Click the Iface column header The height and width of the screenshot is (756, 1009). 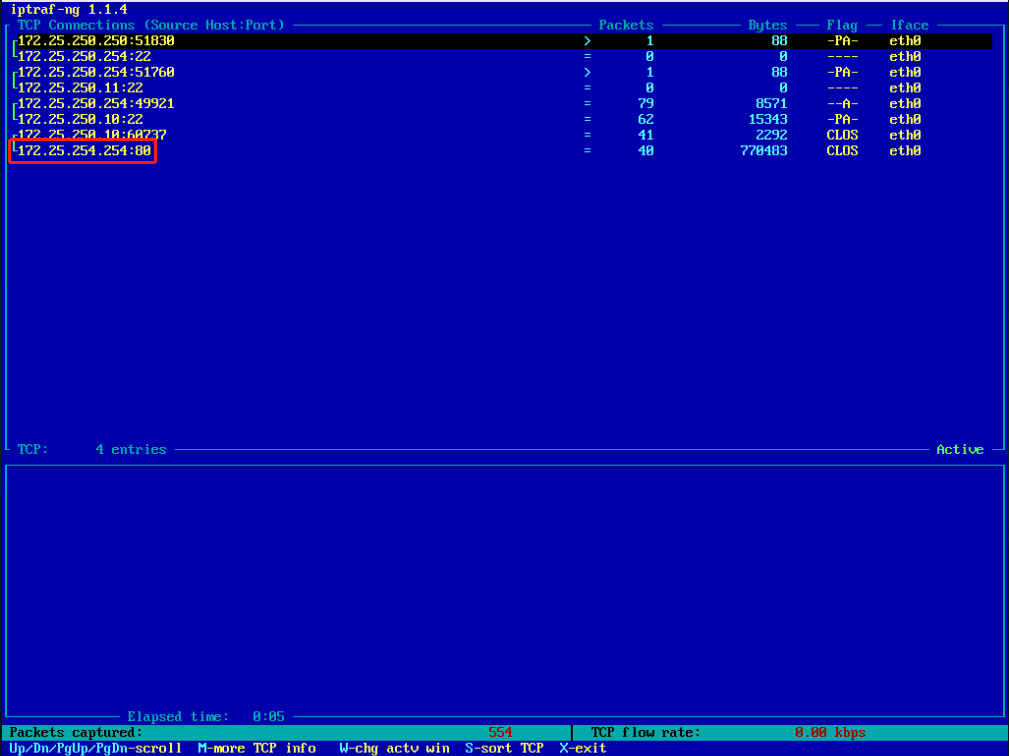[x=909, y=25]
